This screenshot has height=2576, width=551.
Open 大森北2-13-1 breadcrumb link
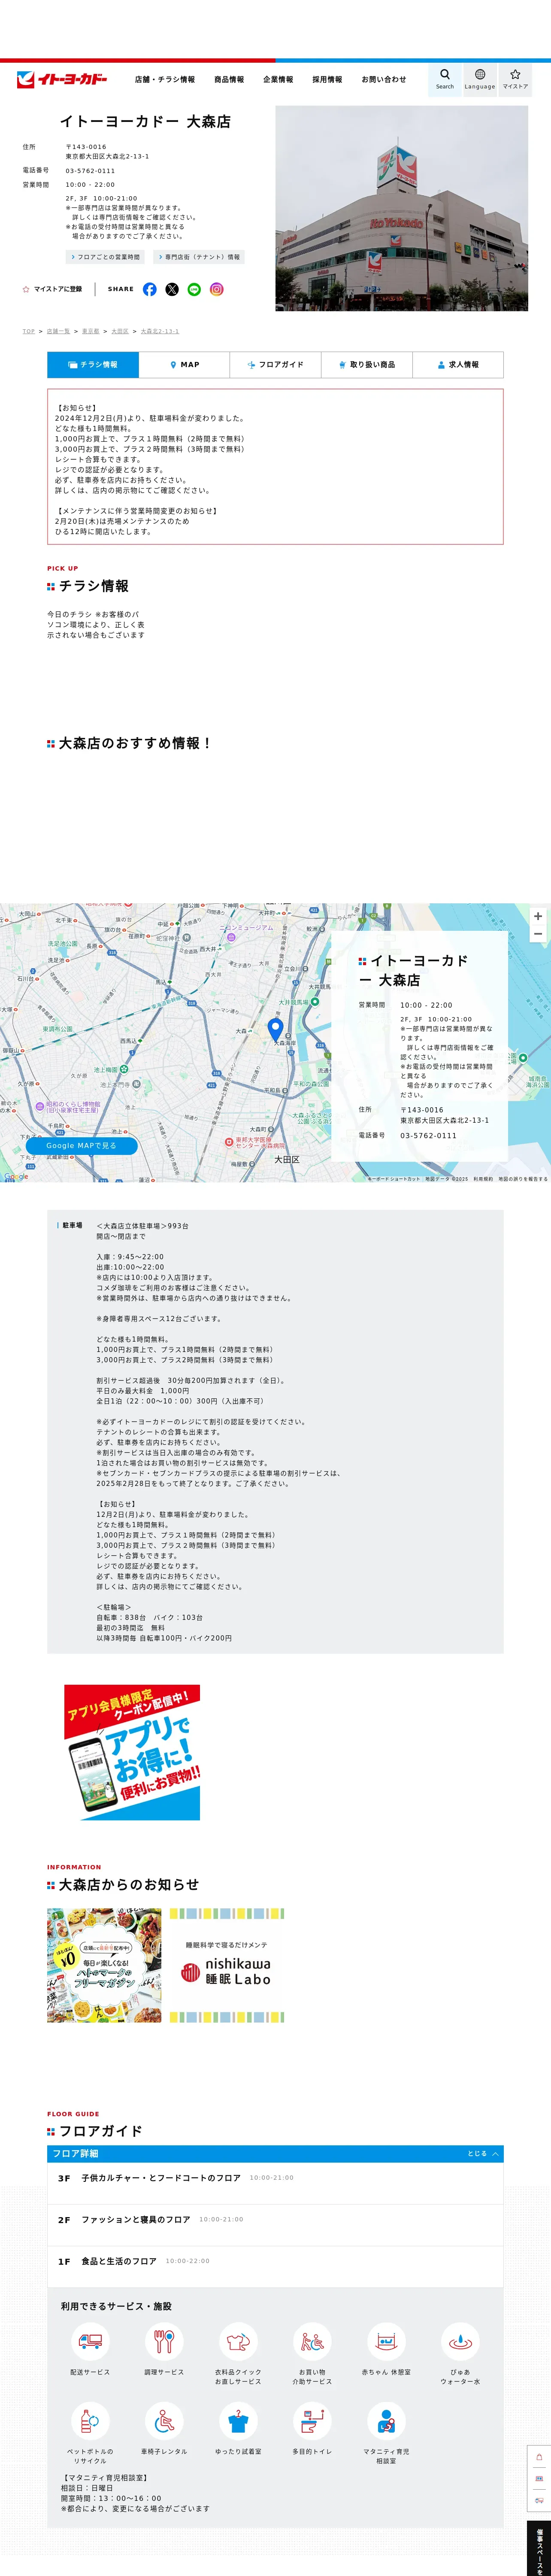[x=160, y=331]
